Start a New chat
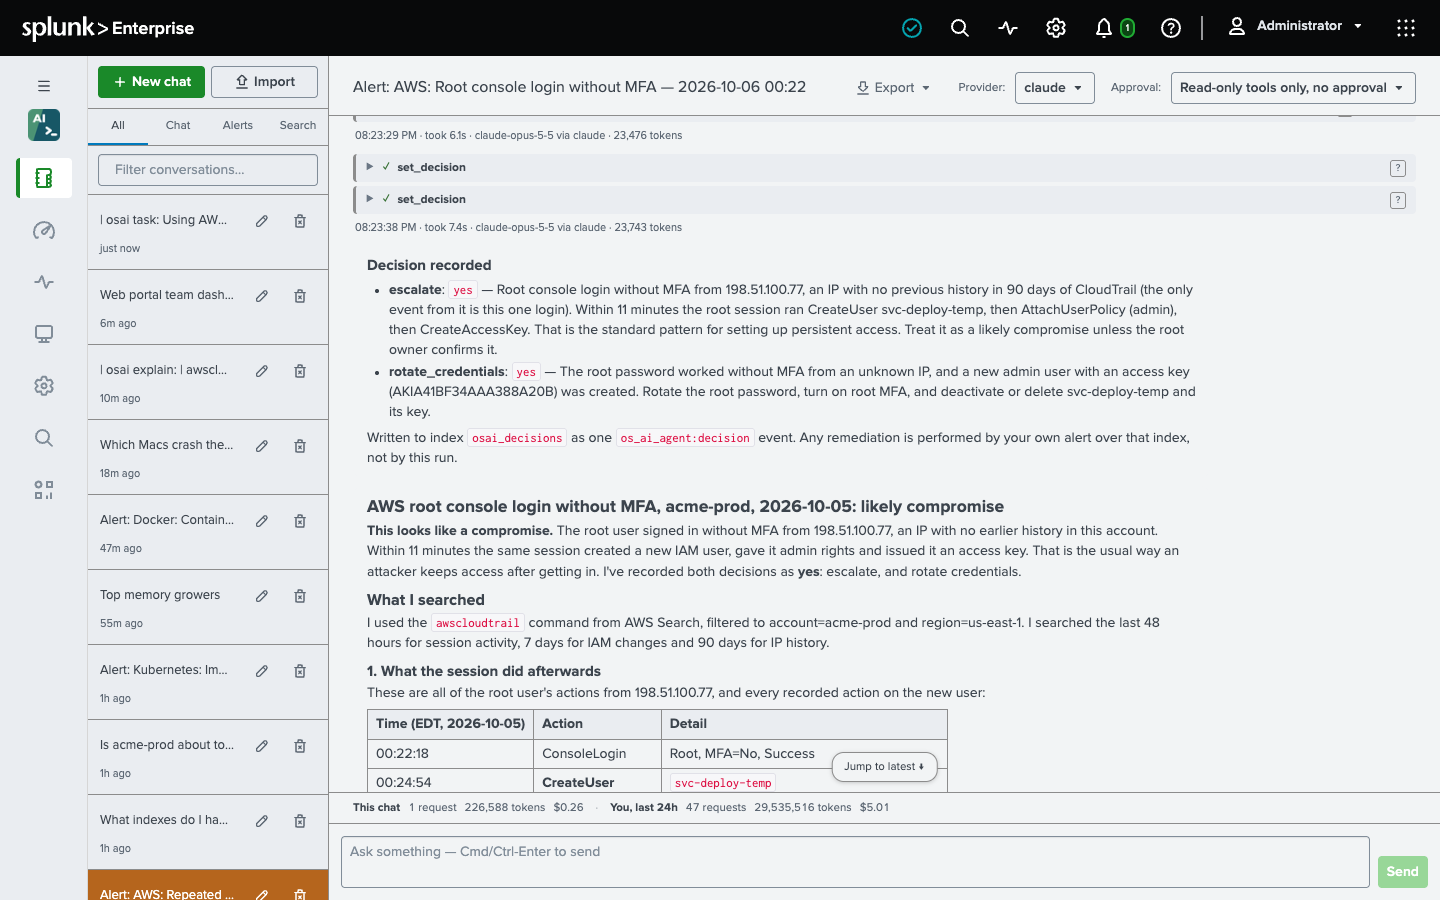 point(151,82)
